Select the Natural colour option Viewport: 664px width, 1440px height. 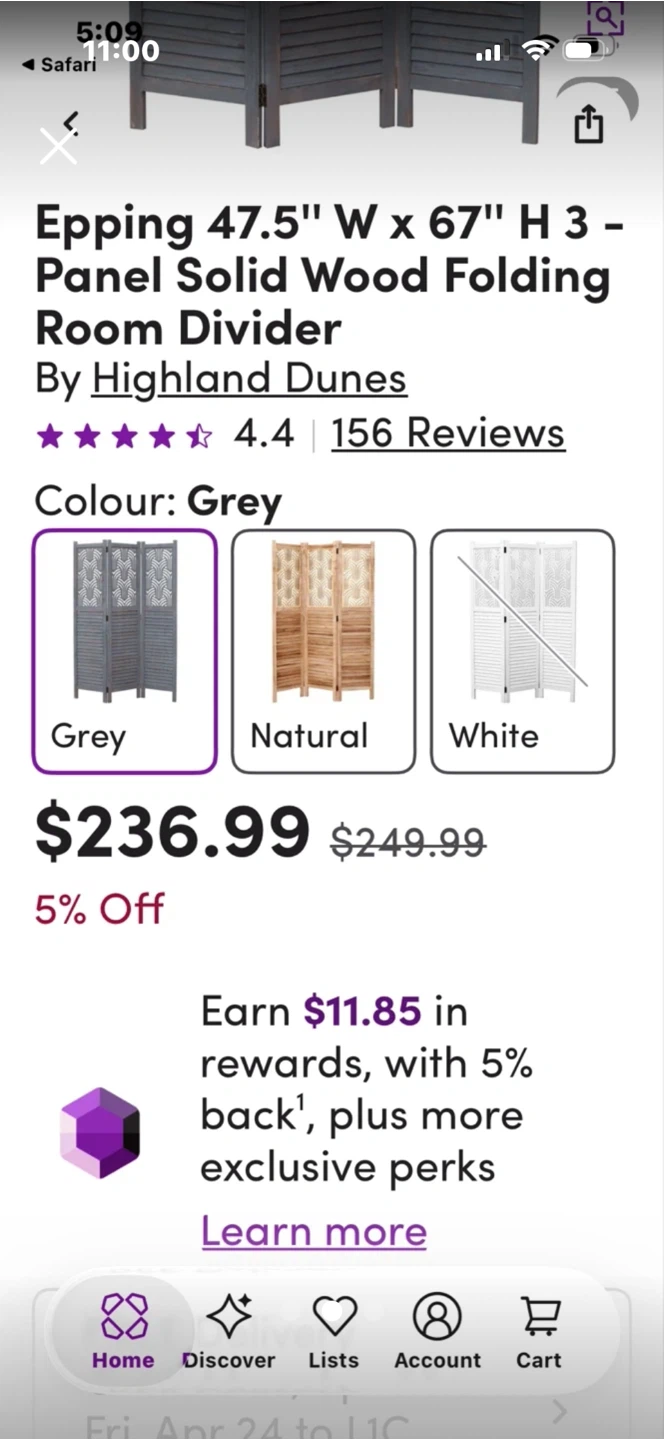click(323, 651)
